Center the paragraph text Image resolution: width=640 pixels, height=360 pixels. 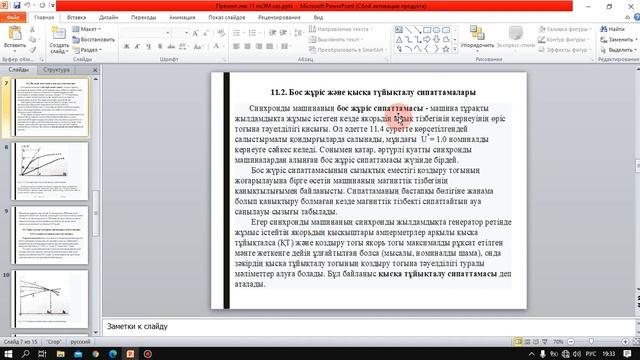pos(247,47)
